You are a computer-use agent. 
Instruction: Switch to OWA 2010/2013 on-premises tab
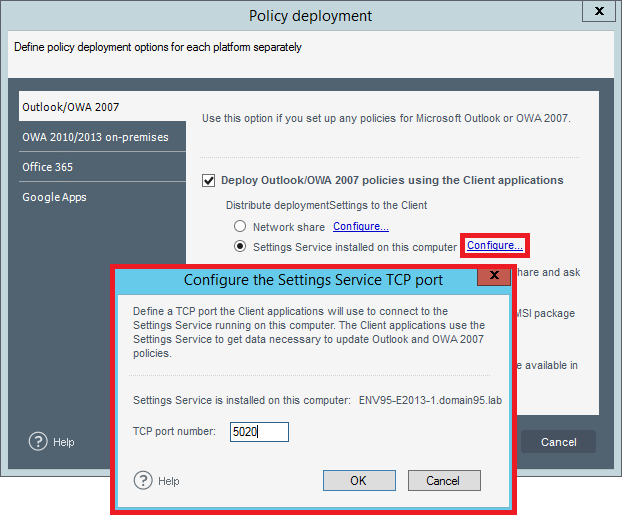[x=102, y=137]
